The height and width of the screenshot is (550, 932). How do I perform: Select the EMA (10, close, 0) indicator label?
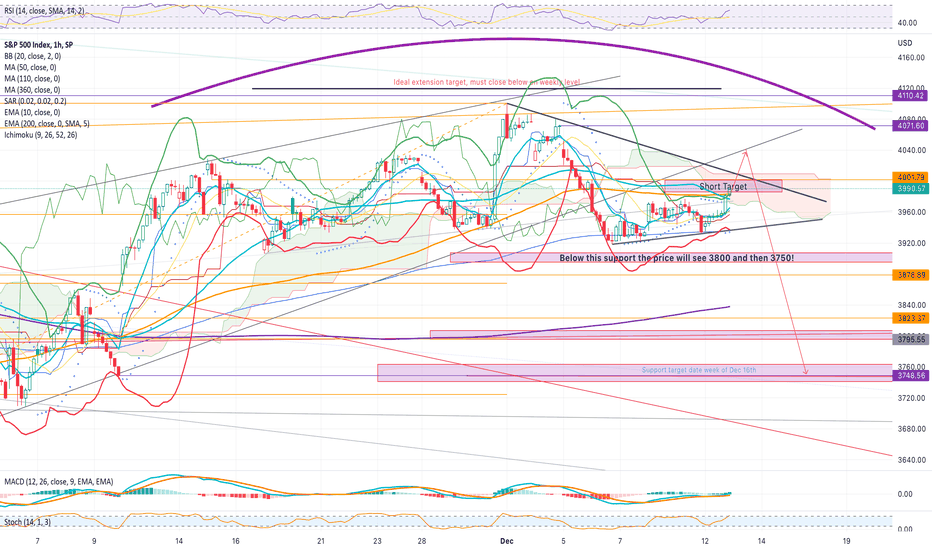[x=32, y=112]
